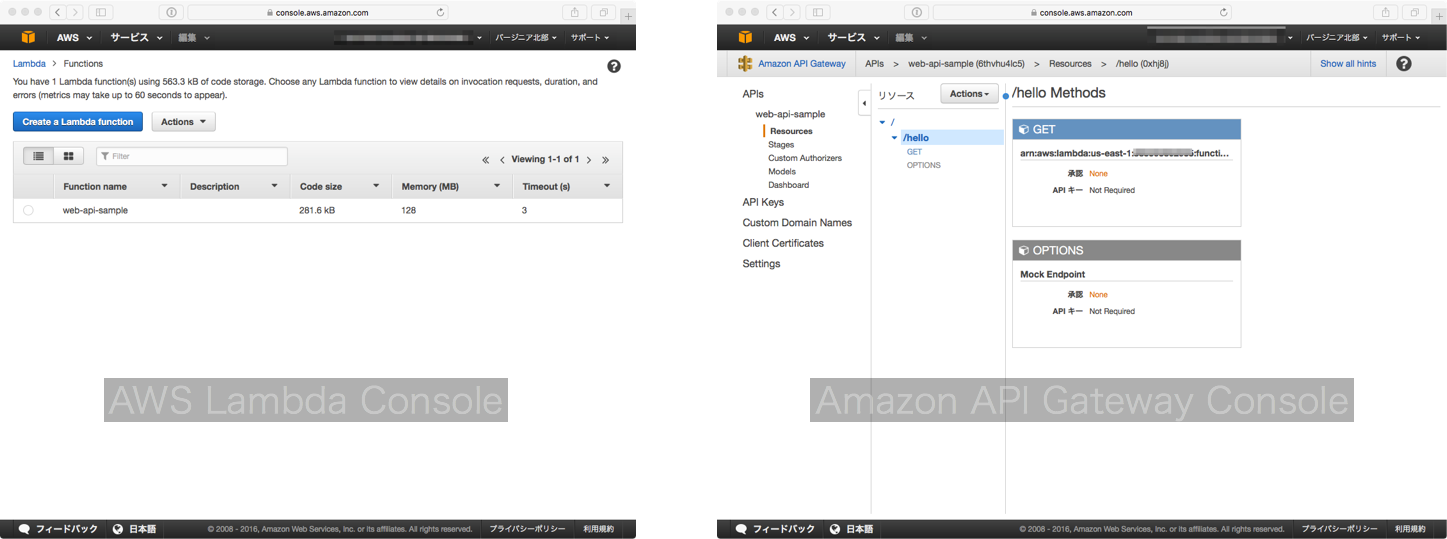Image resolution: width=1447 pixels, height=539 pixels.
Task: Open Code size column sort arrow
Action: [376, 186]
